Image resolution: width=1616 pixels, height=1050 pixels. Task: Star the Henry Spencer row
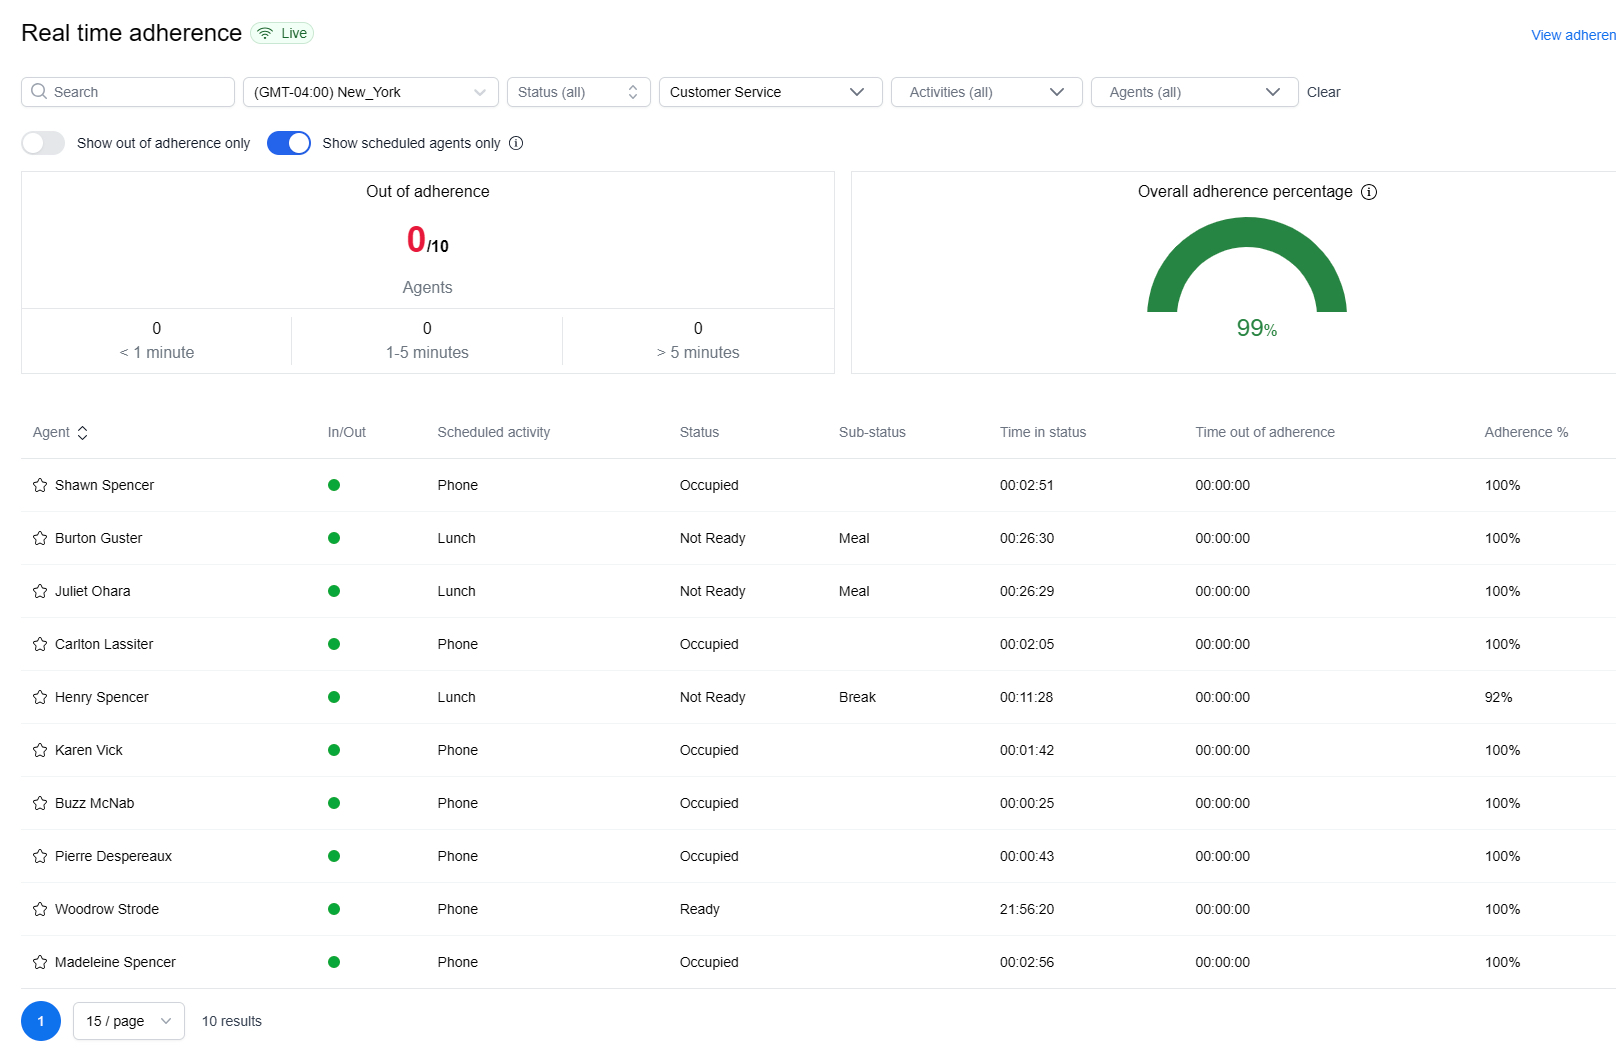point(40,697)
